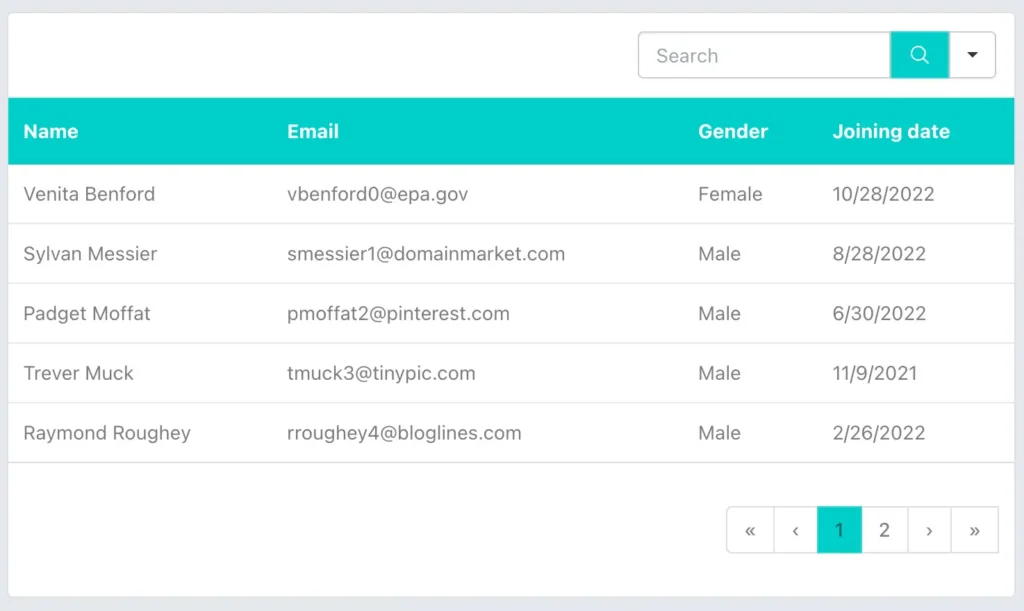Go to previous page arrow
The height and width of the screenshot is (611, 1024).
[795, 530]
